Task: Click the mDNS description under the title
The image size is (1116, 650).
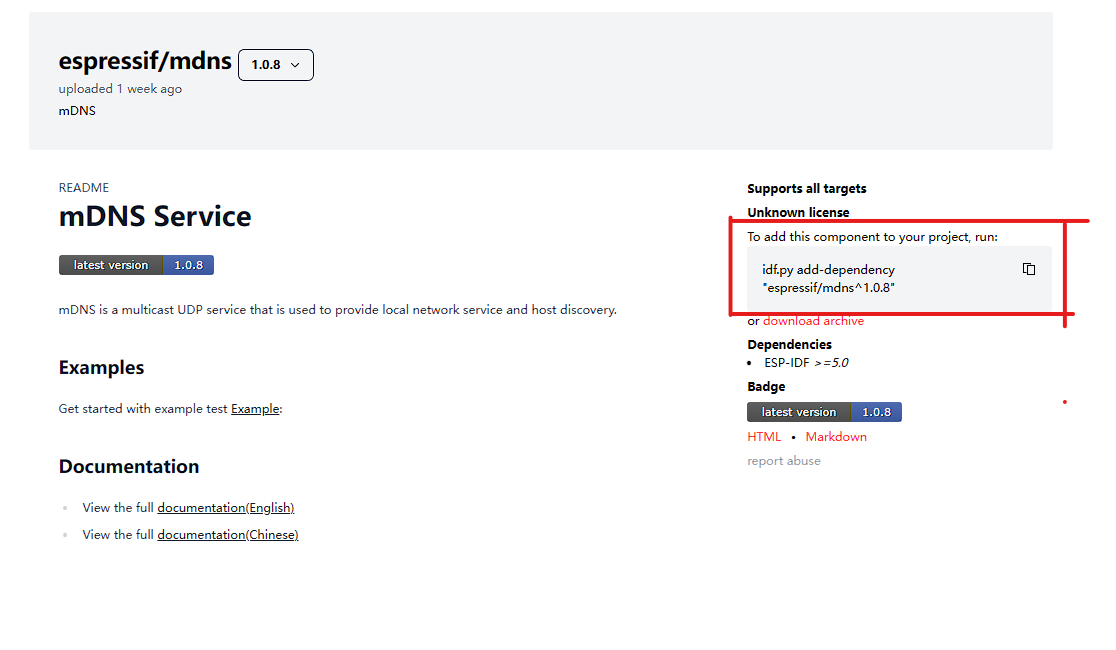Action: tap(77, 111)
